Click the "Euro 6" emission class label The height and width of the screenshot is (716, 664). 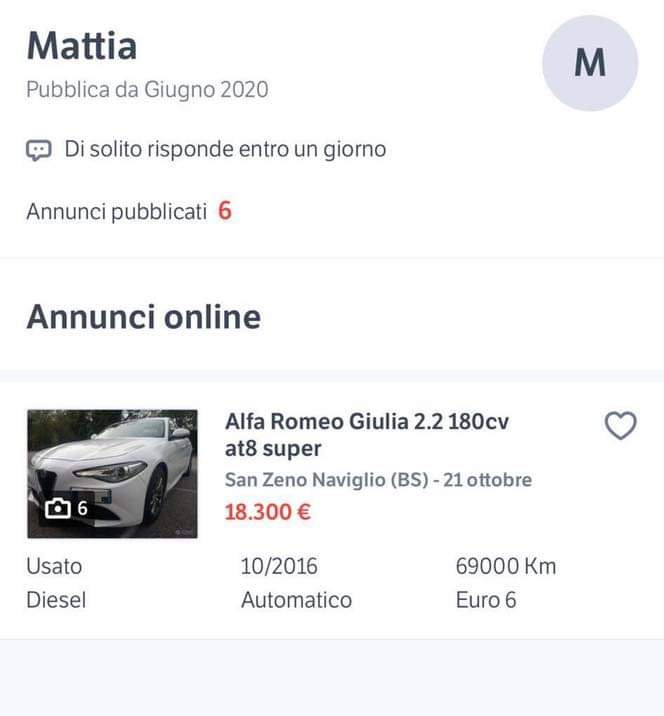point(486,600)
